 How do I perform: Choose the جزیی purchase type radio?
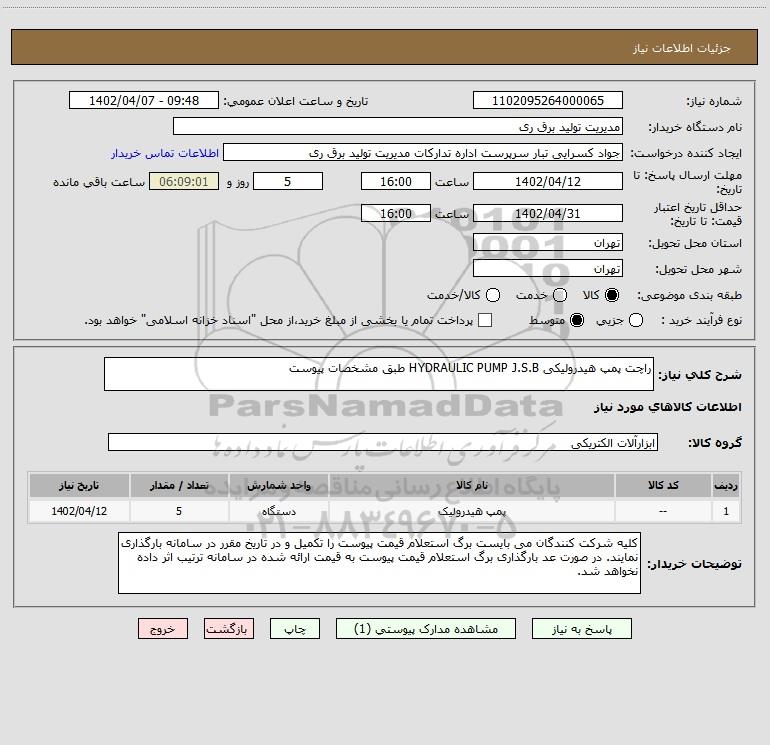pyautogui.click(x=636, y=320)
